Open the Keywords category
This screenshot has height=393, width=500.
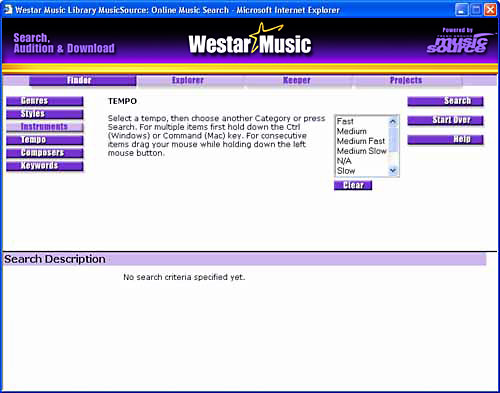pos(45,166)
